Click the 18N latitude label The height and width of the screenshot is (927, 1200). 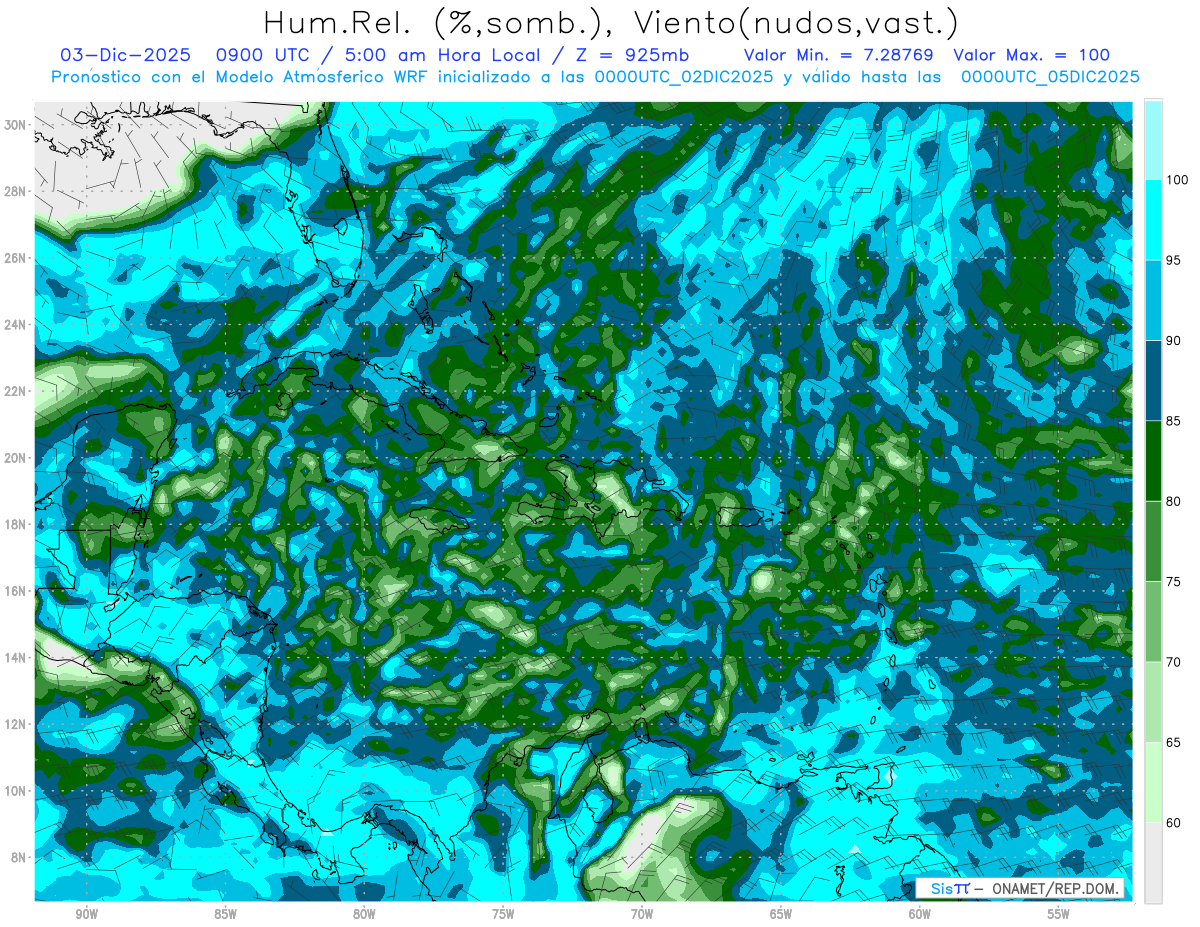coord(16,524)
